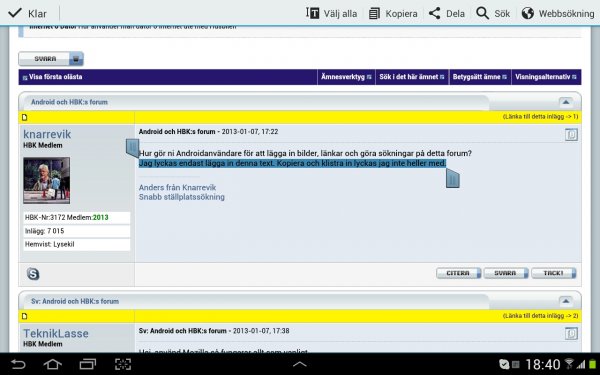Image resolution: width=600 pixels, height=375 pixels.
Task: Tap the Android back button
Action: point(18,364)
